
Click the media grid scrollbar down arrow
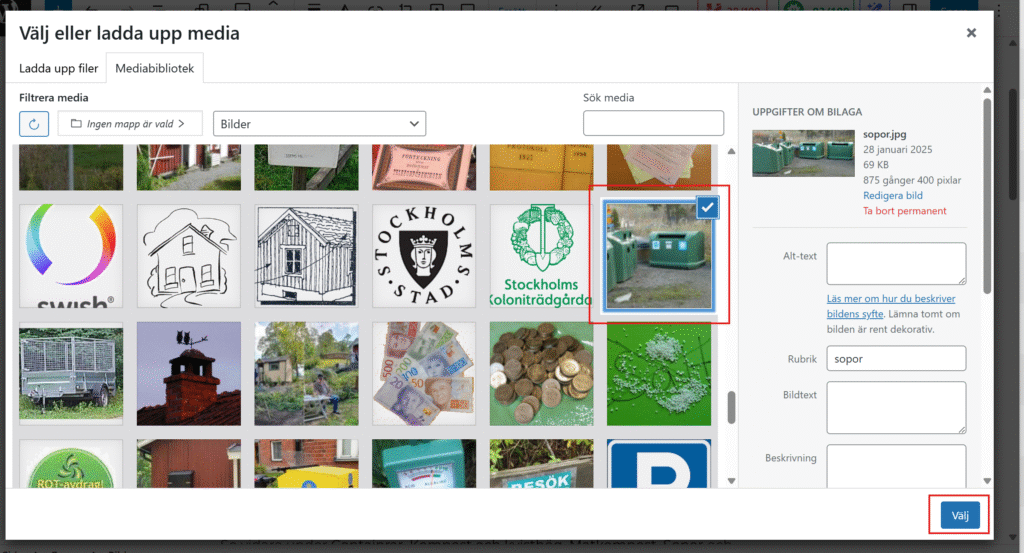pos(731,481)
